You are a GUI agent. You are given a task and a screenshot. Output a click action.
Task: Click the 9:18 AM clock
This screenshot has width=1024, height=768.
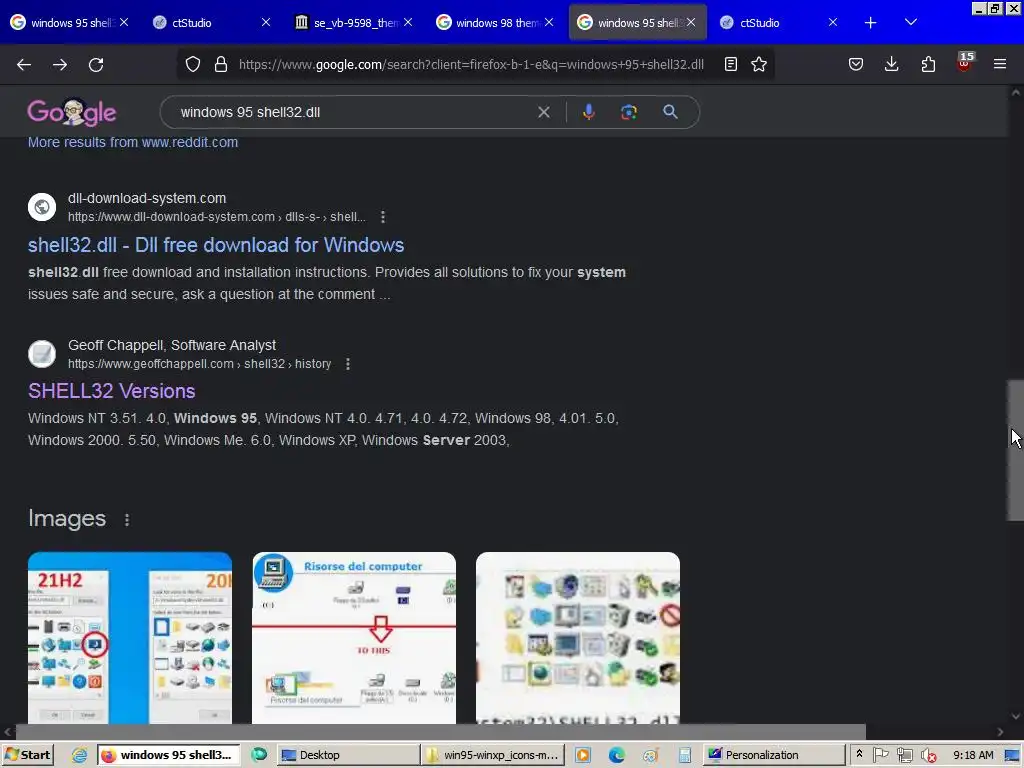coord(973,755)
